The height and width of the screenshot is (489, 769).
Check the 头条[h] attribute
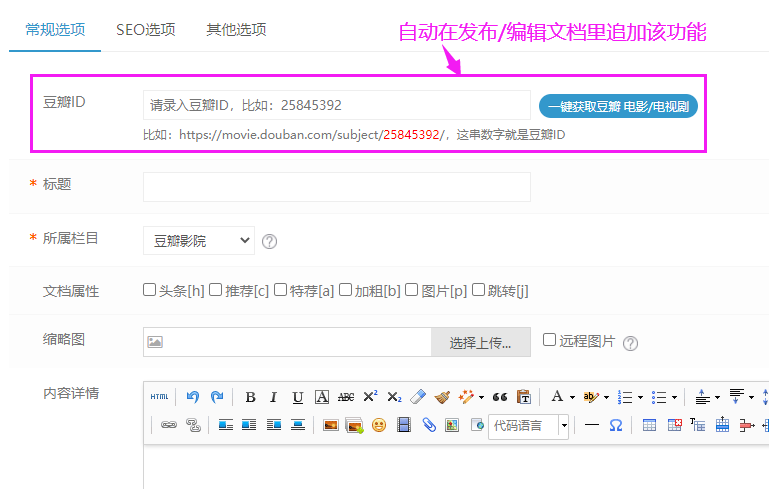click(x=149, y=289)
